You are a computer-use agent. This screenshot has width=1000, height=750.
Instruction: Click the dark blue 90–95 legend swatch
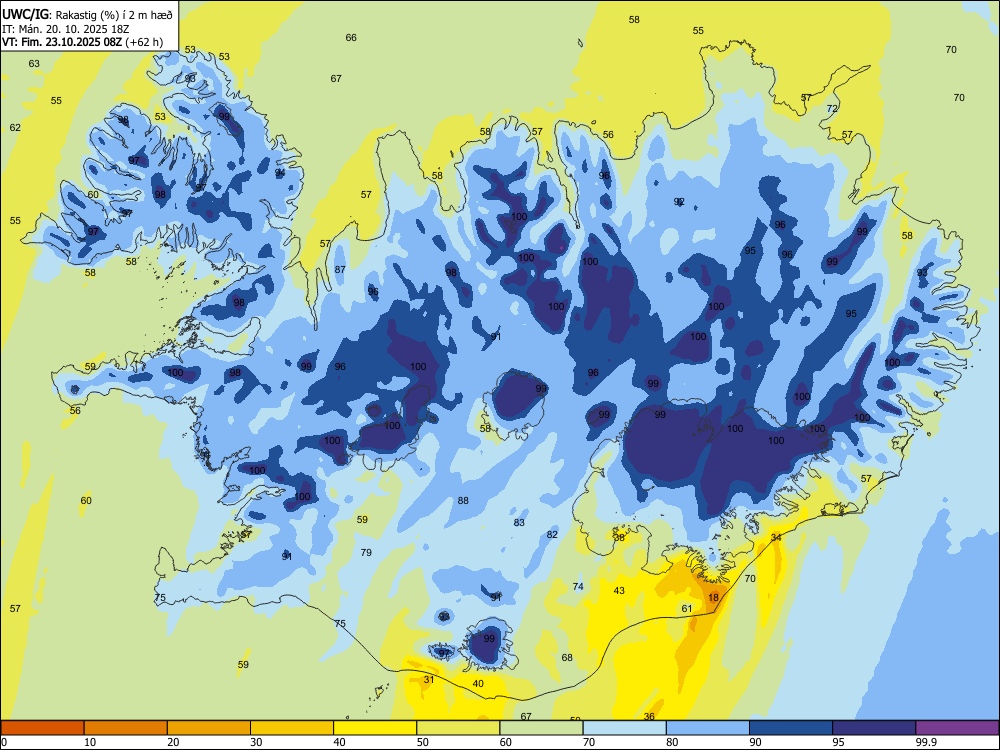(791, 728)
